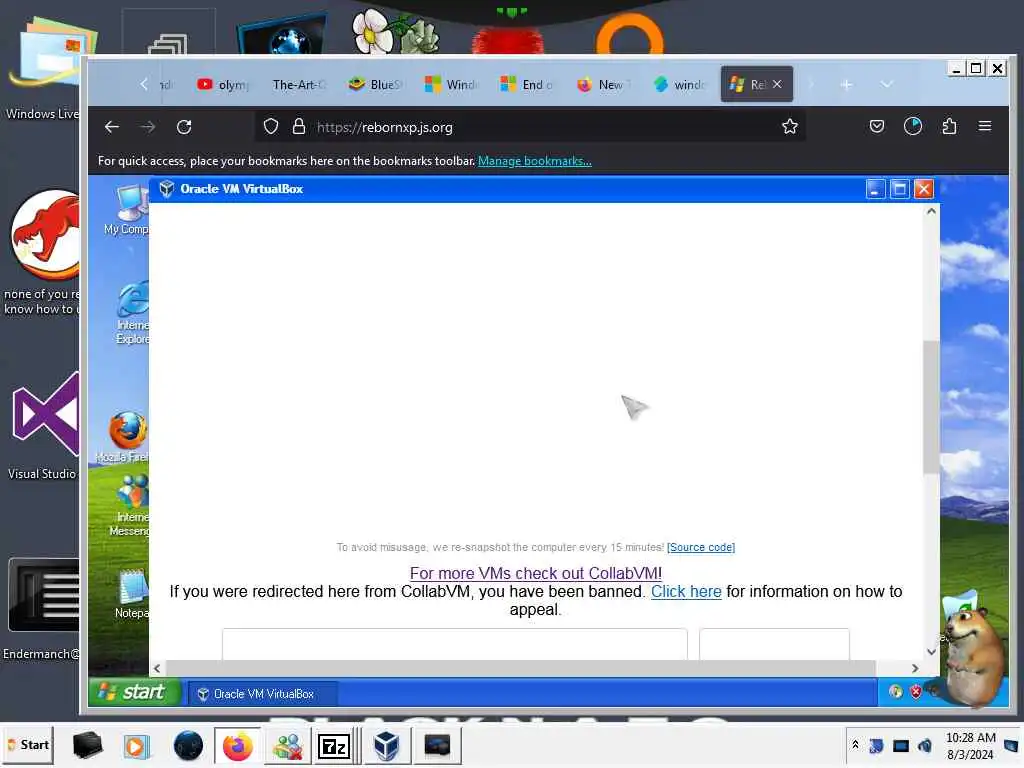This screenshot has width=1024, height=768.
Task: Click the XP start button
Action: pyautogui.click(x=135, y=692)
